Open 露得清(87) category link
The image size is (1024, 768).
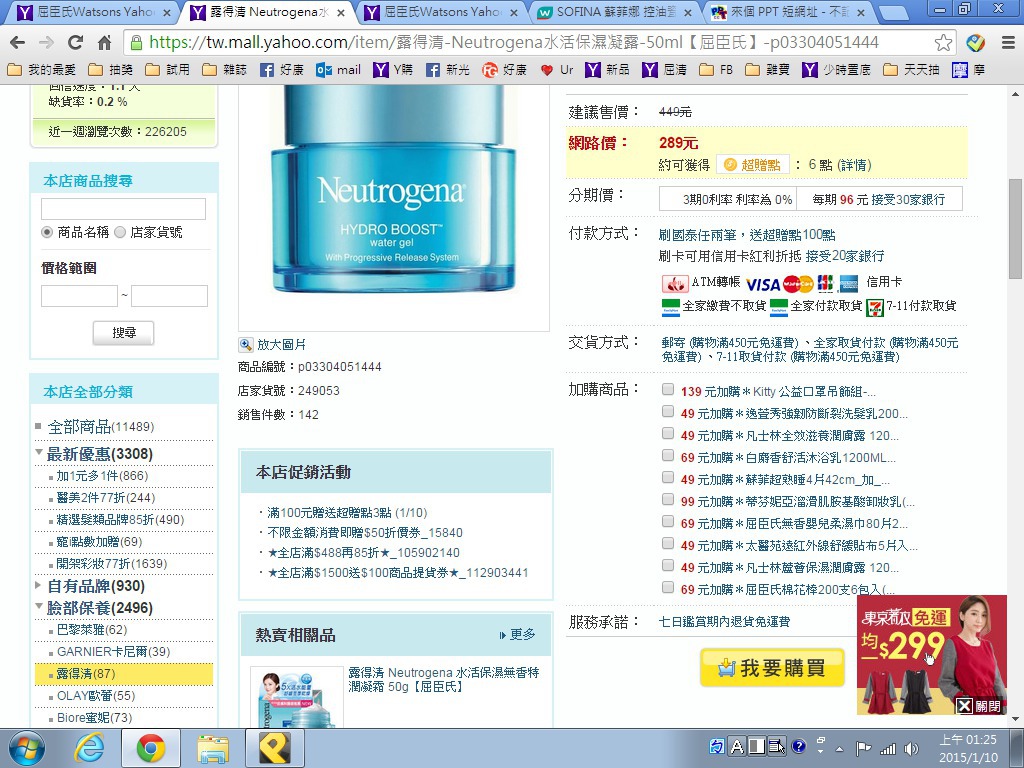pyautogui.click(x=86, y=673)
